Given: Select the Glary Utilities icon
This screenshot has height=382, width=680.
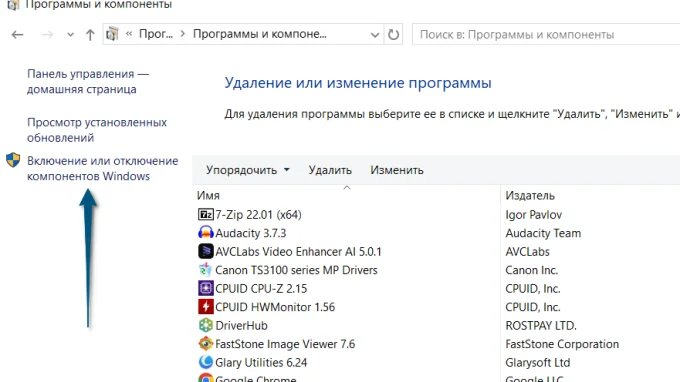Looking at the screenshot, I should tap(206, 362).
